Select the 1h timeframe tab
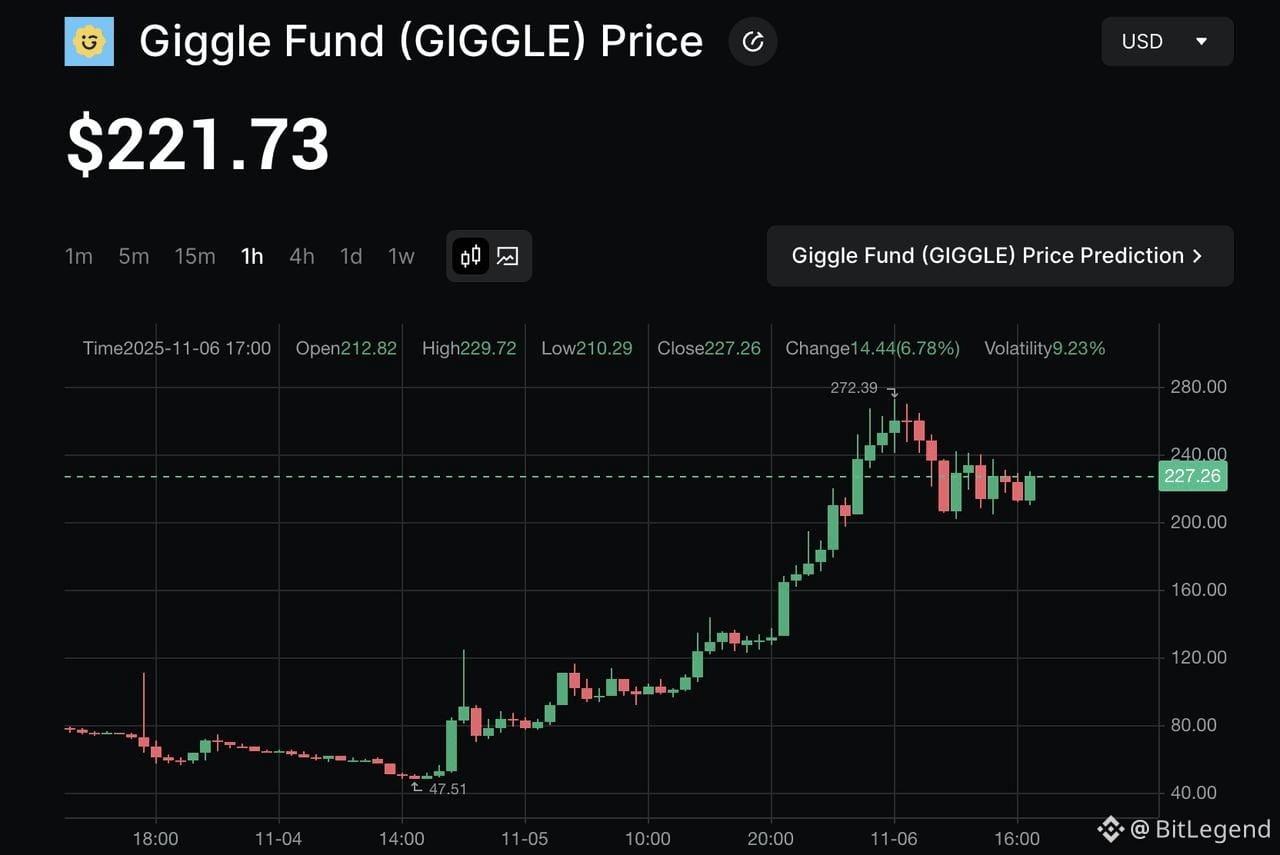Viewport: 1280px width, 855px height. coord(252,256)
